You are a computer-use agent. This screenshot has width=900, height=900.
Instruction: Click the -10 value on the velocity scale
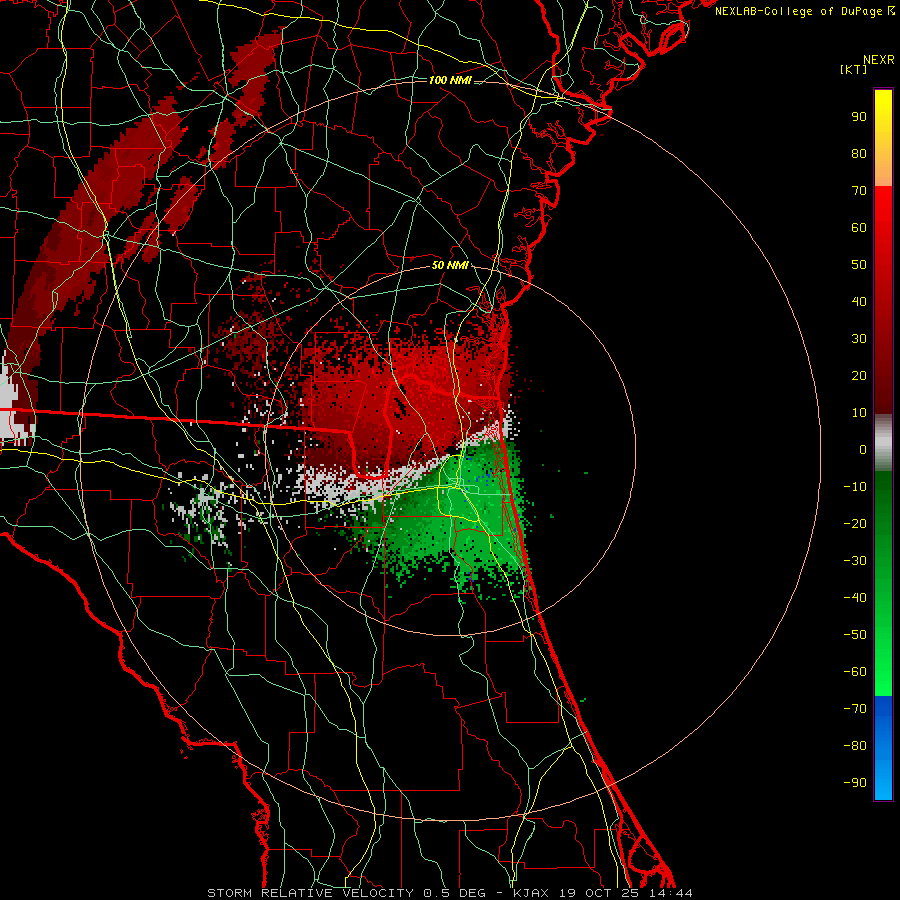pos(855,487)
